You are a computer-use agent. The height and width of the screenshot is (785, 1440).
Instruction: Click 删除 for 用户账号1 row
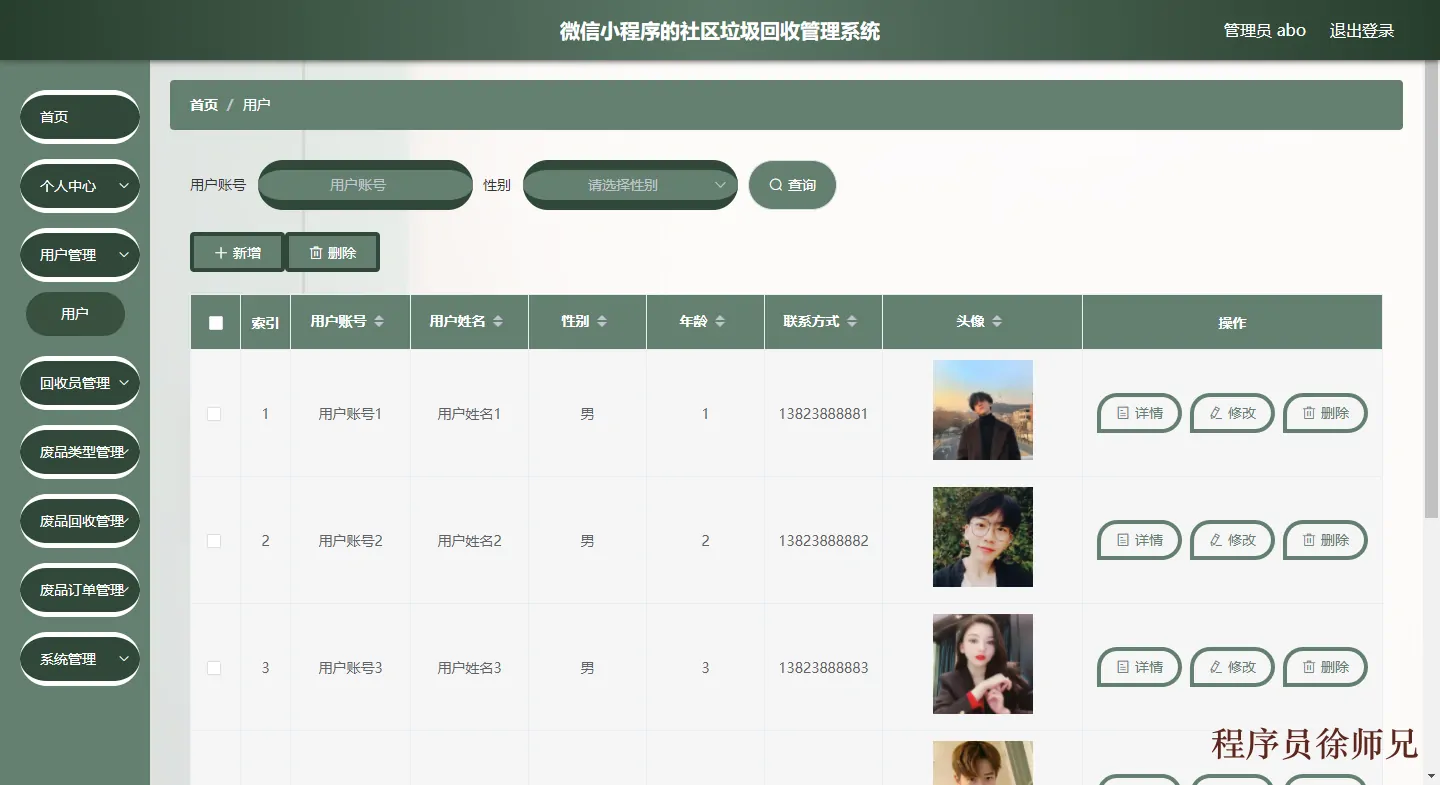click(1326, 413)
